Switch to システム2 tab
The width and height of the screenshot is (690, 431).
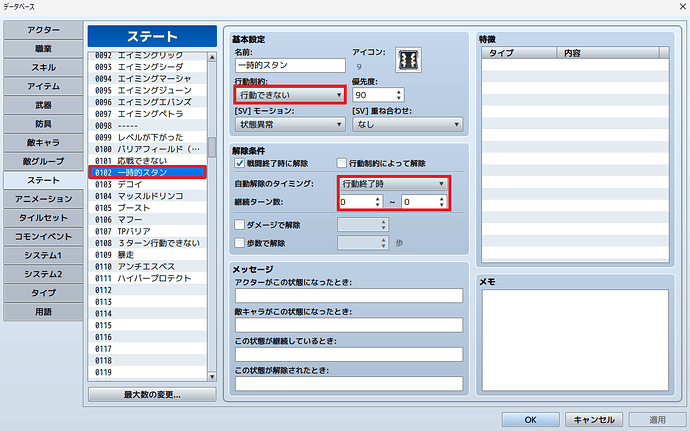click(43, 274)
